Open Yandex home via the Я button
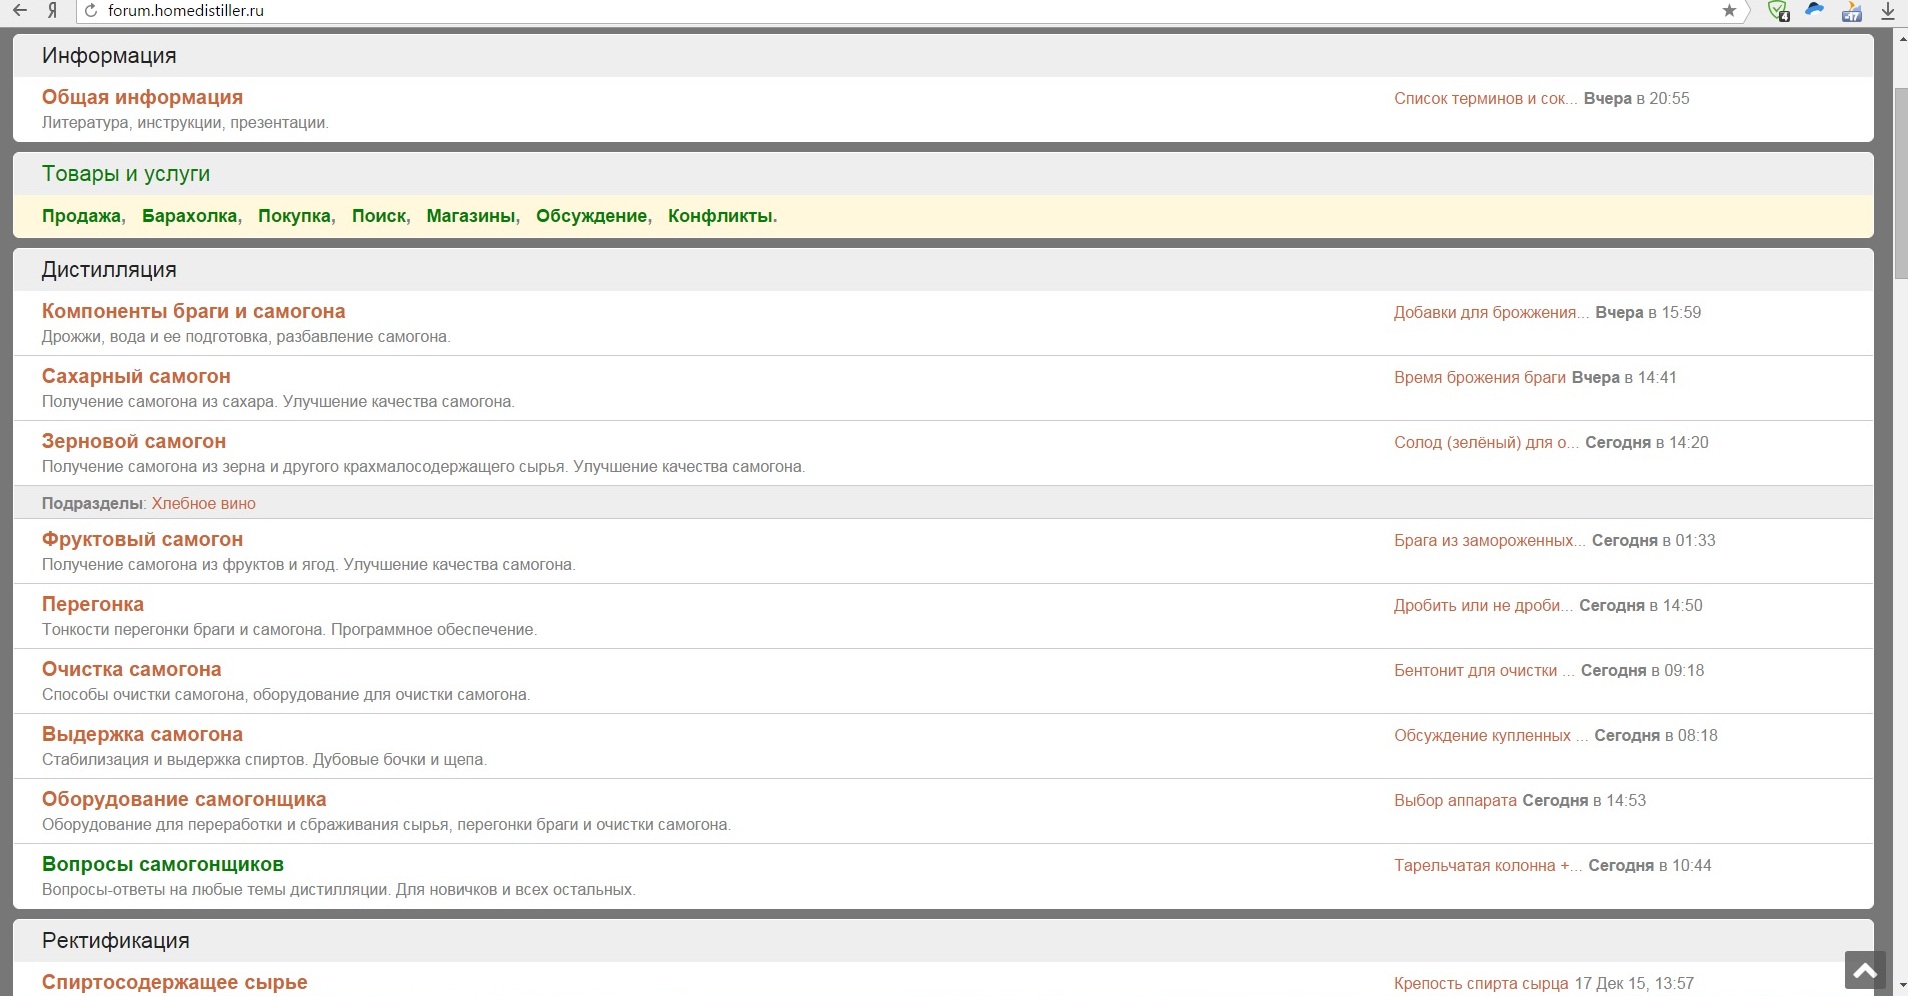The image size is (1908, 996). pos(52,11)
